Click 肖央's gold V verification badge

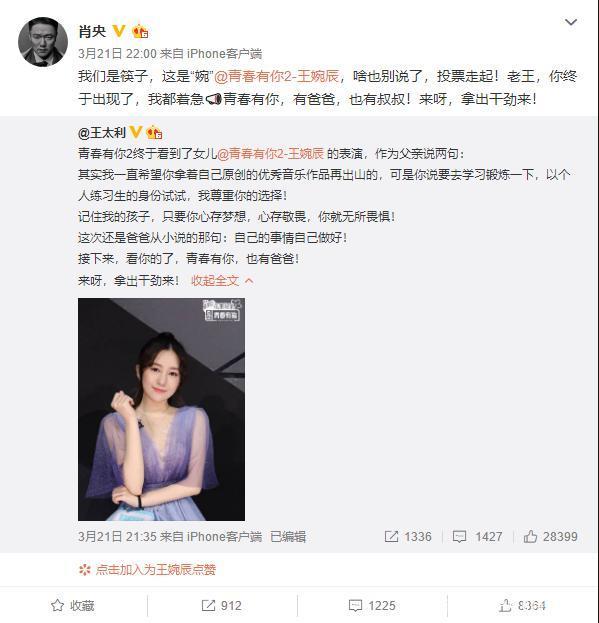(119, 31)
